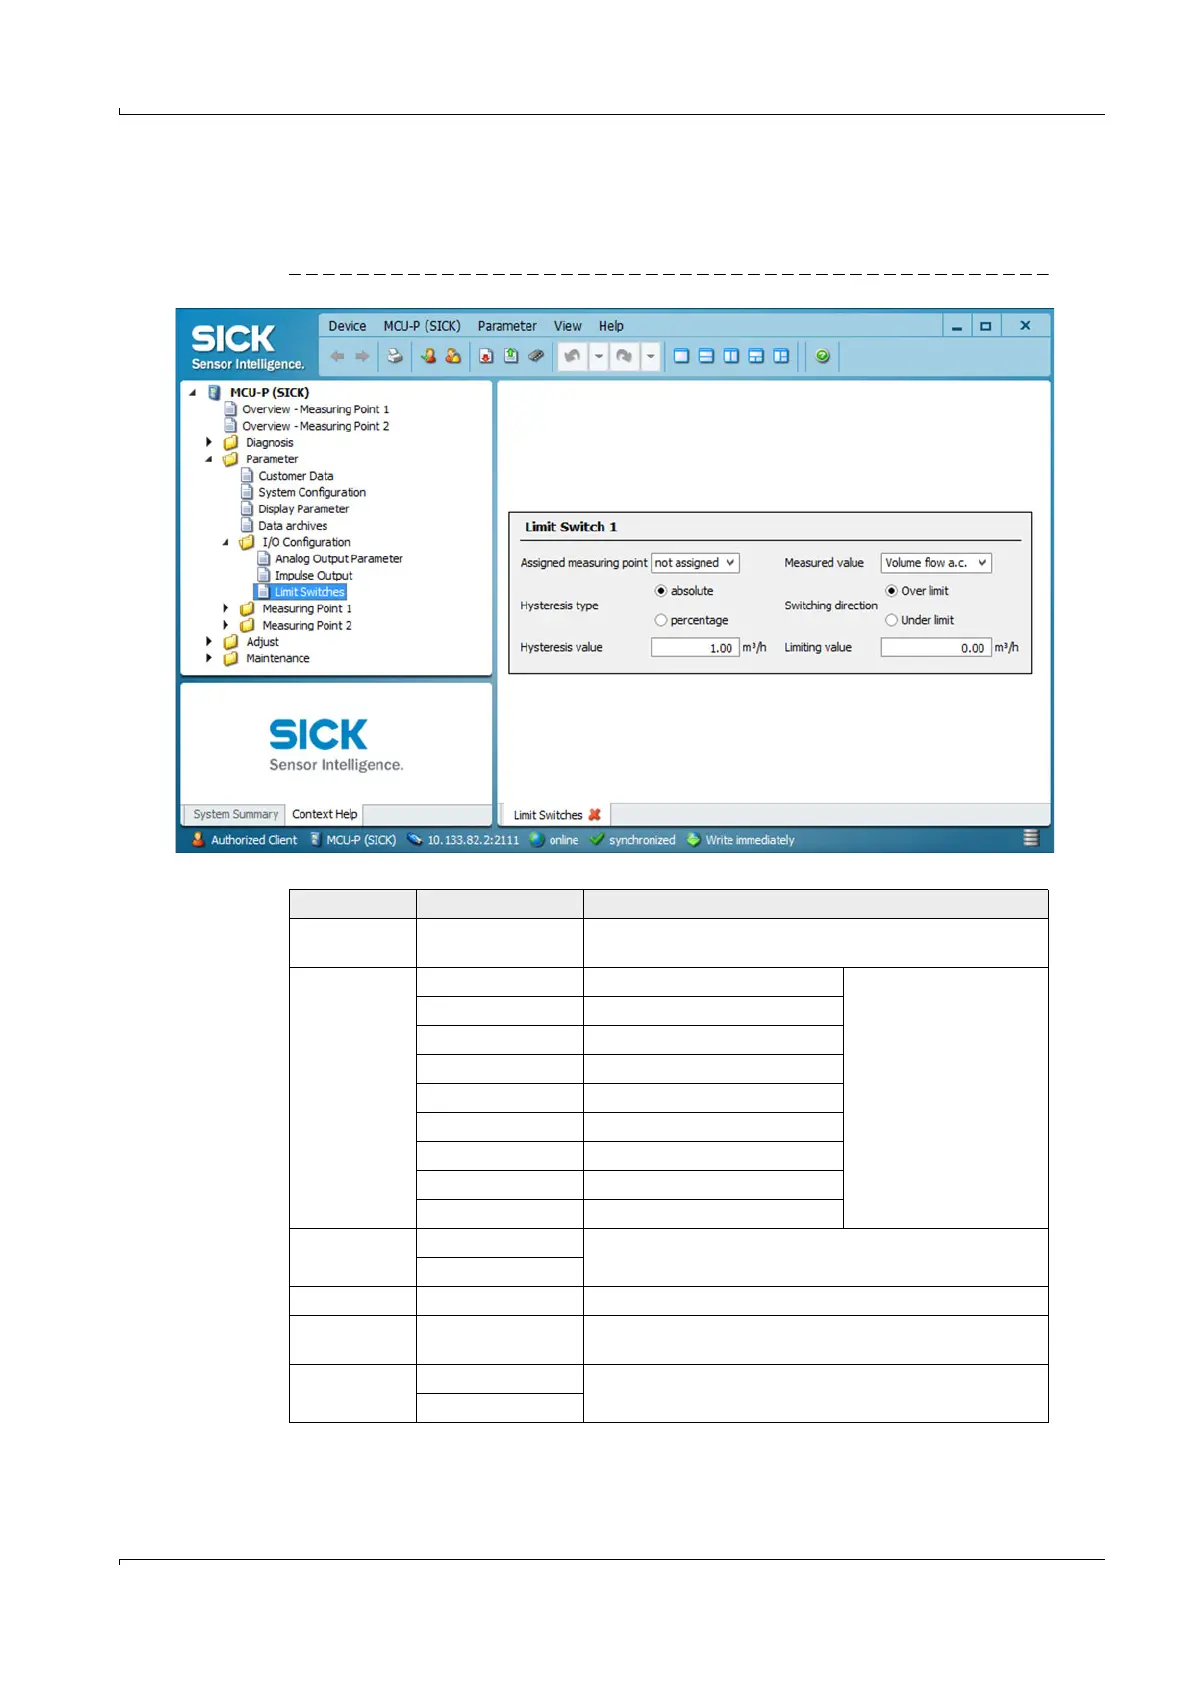Screen dimensions: 1190x1684
Task: Click the undo arrow button
Action: (572, 356)
